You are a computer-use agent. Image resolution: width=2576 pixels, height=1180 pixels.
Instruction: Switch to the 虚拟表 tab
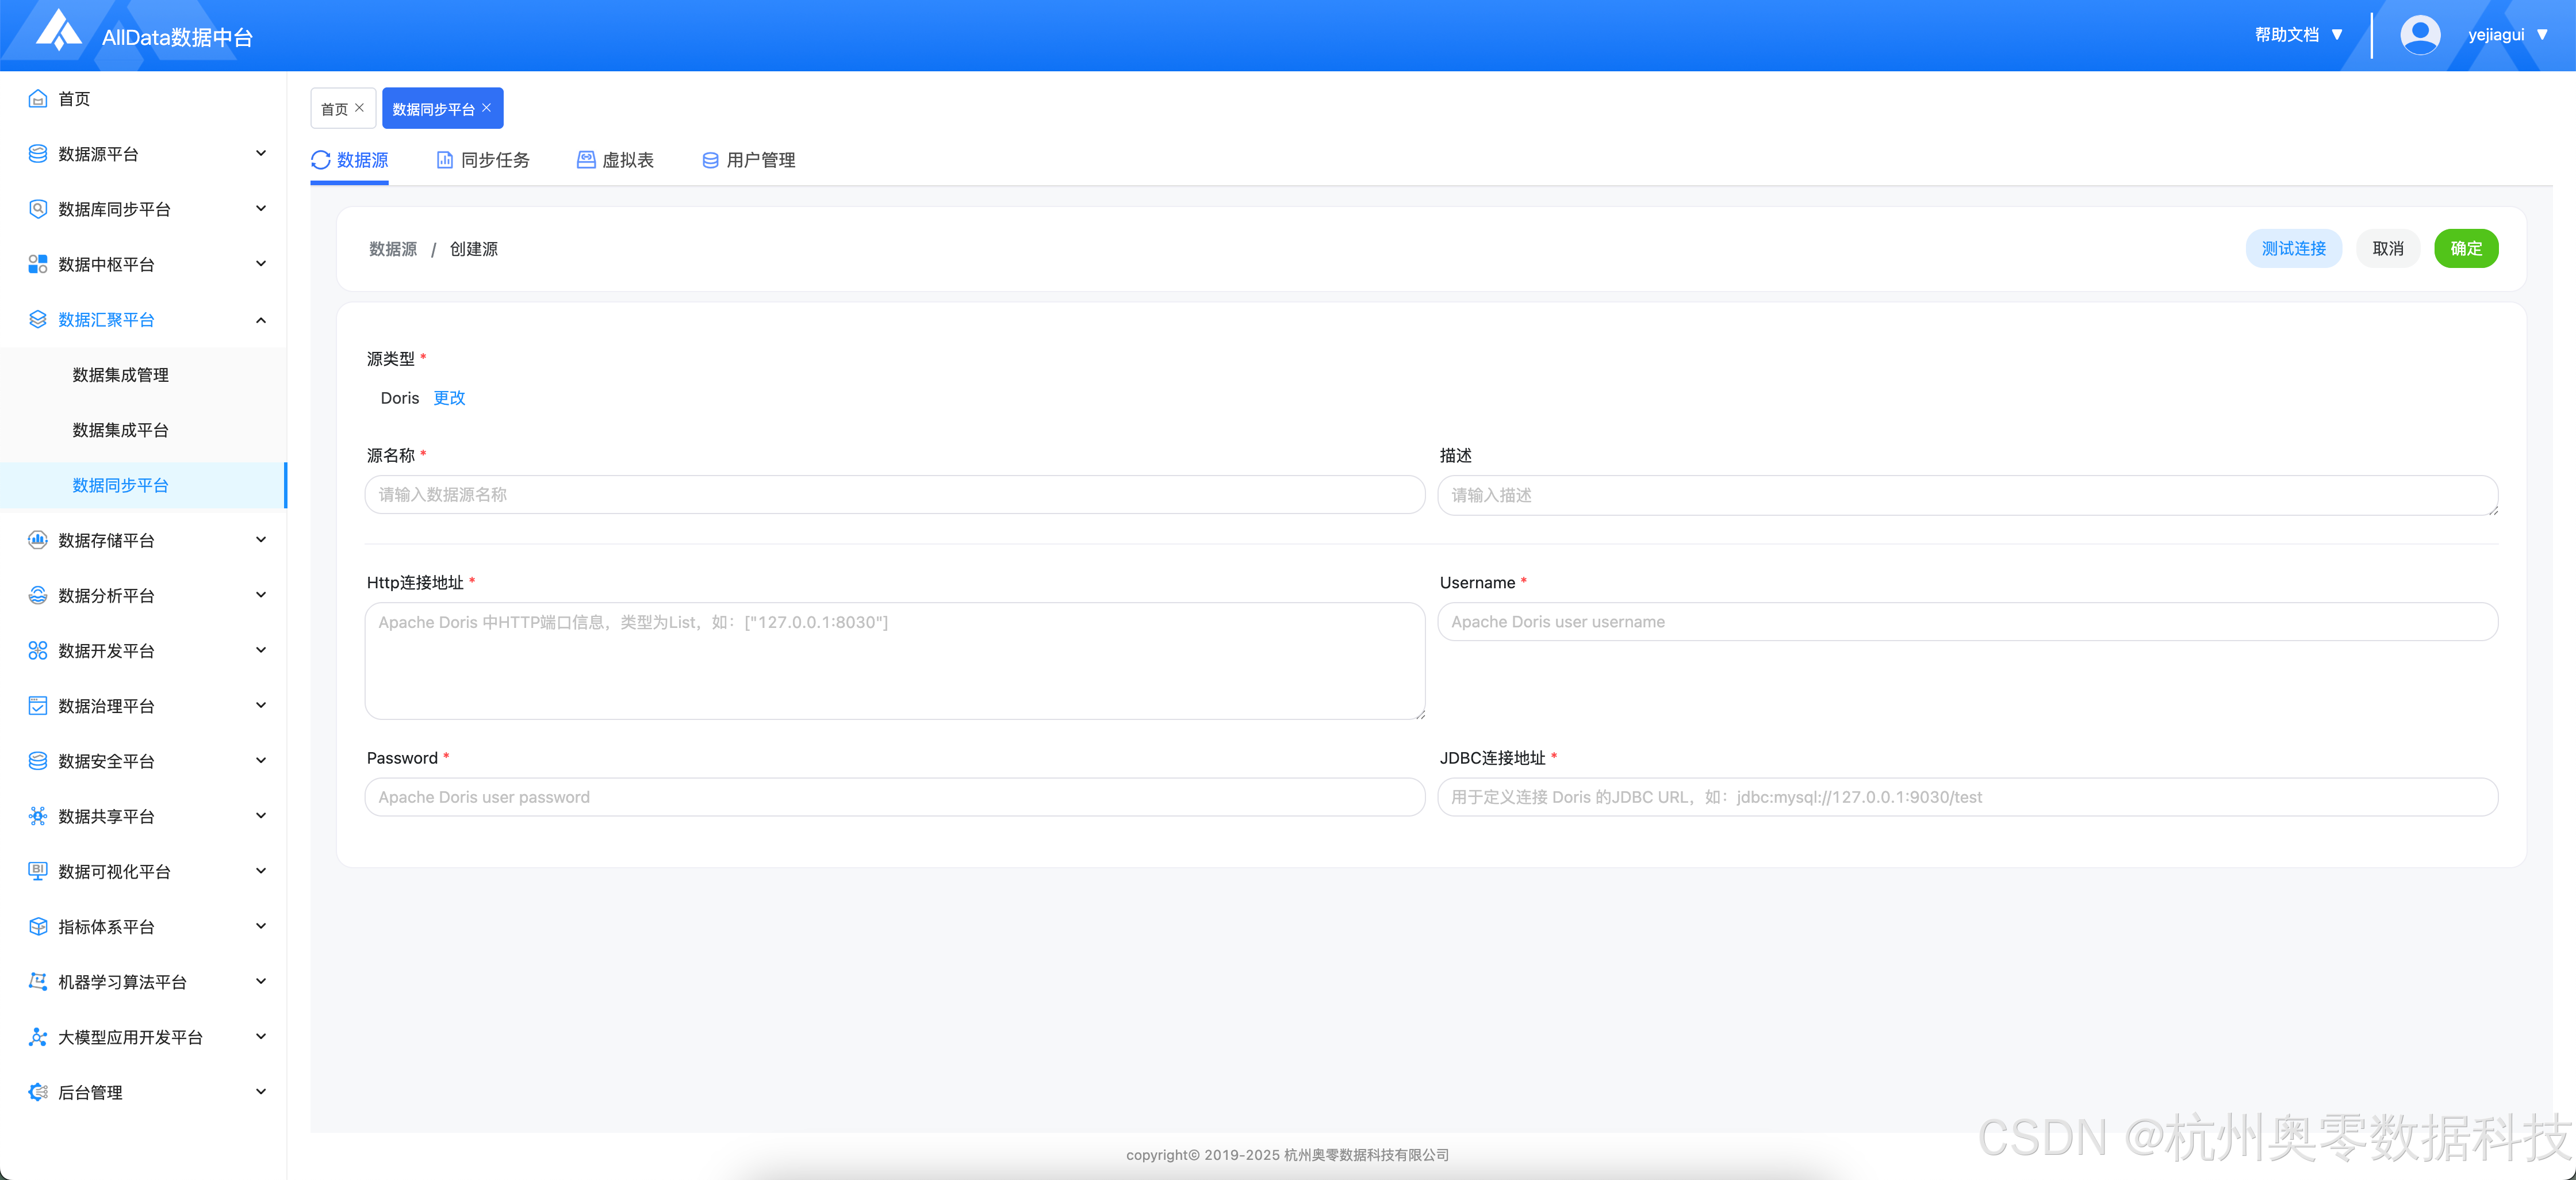(x=616, y=160)
